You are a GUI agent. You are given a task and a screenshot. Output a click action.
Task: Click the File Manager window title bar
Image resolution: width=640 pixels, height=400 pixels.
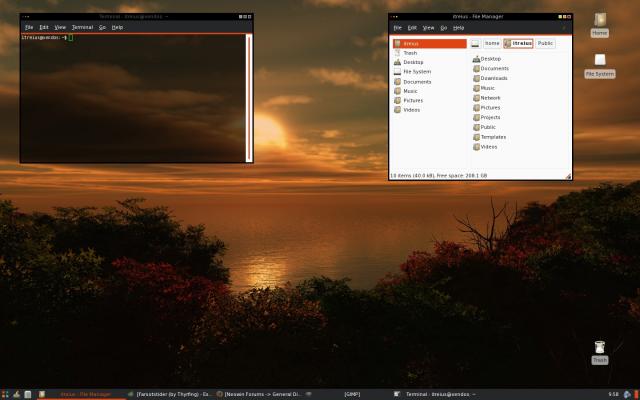click(x=480, y=17)
